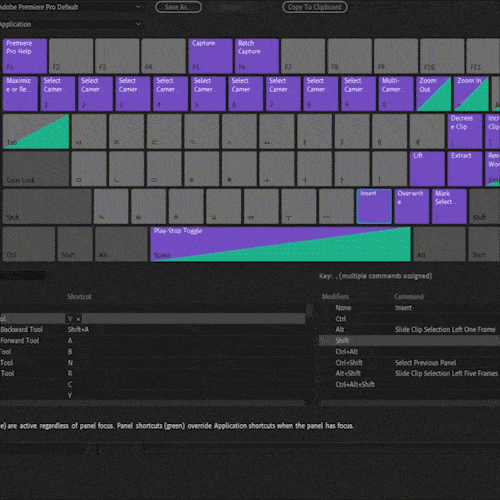Click the R shortcut cell
The image size is (500, 500).
tap(70, 373)
